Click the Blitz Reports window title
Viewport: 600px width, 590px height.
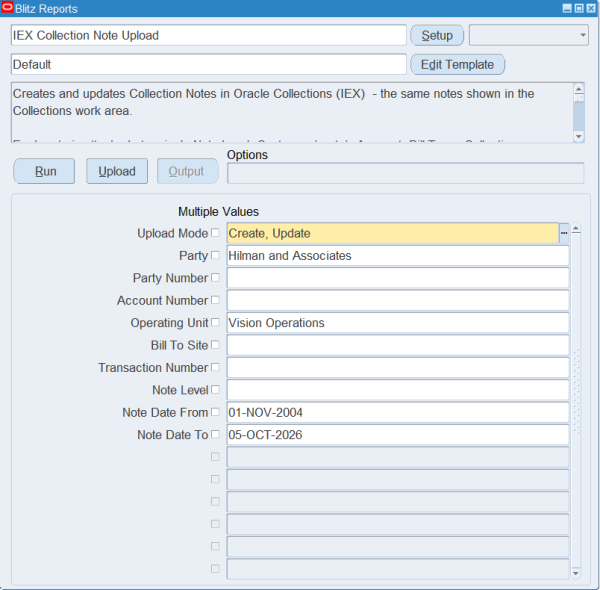(46, 9)
